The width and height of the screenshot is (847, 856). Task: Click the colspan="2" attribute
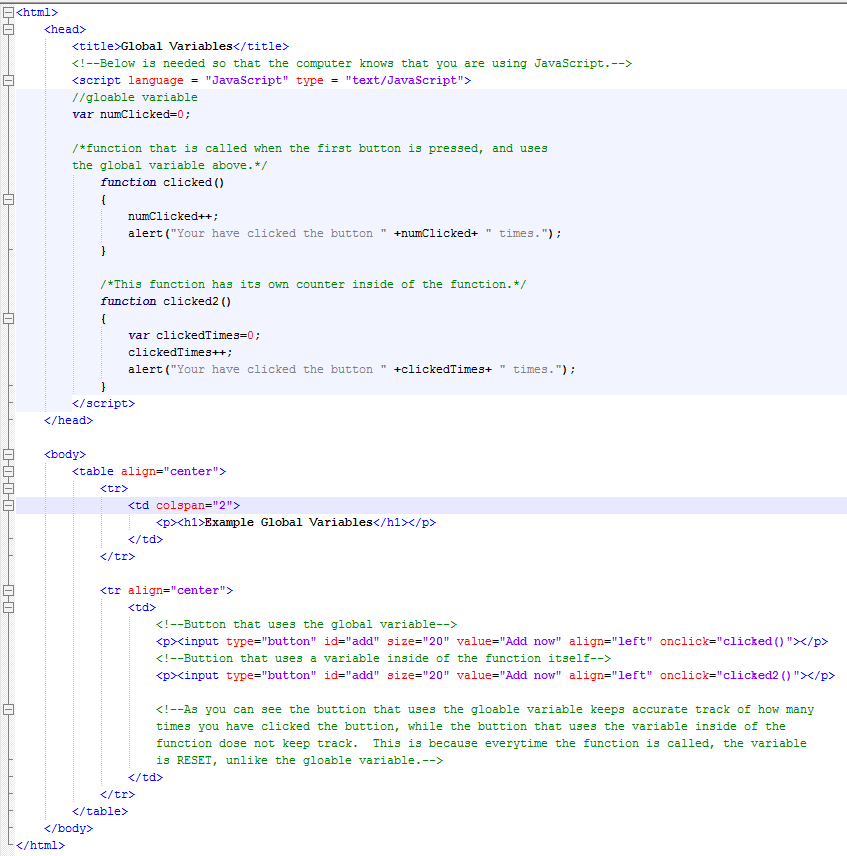[194, 506]
